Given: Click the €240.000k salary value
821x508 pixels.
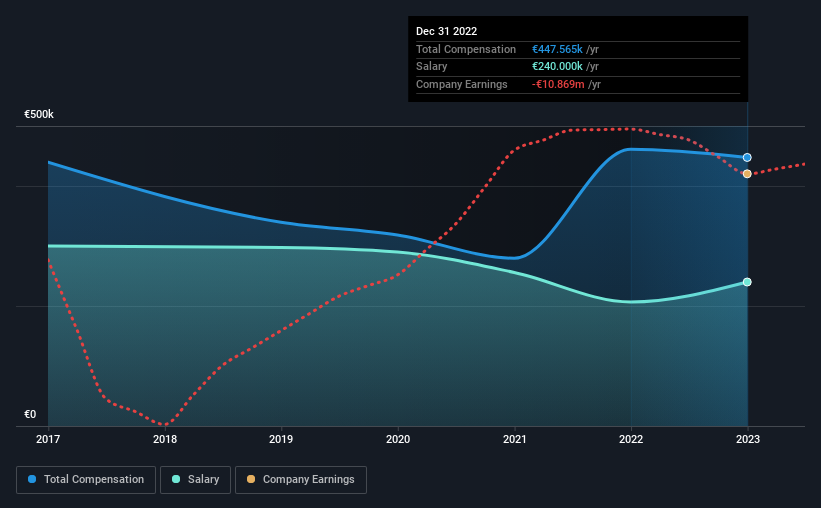Looking at the screenshot, I should point(557,67).
